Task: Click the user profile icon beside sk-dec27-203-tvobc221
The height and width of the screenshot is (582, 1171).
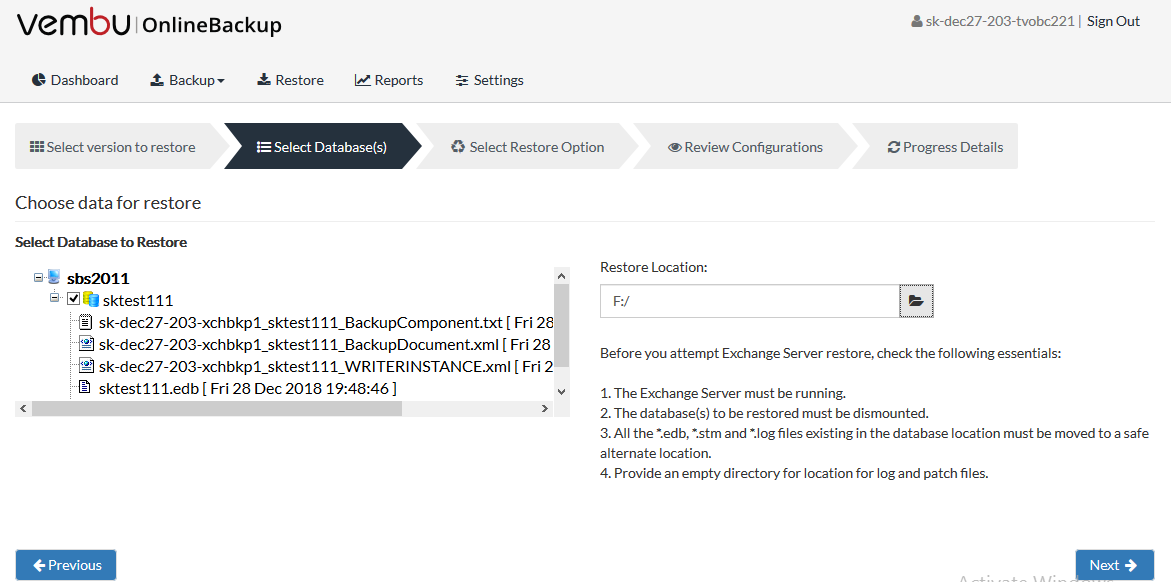Action: tap(916, 22)
